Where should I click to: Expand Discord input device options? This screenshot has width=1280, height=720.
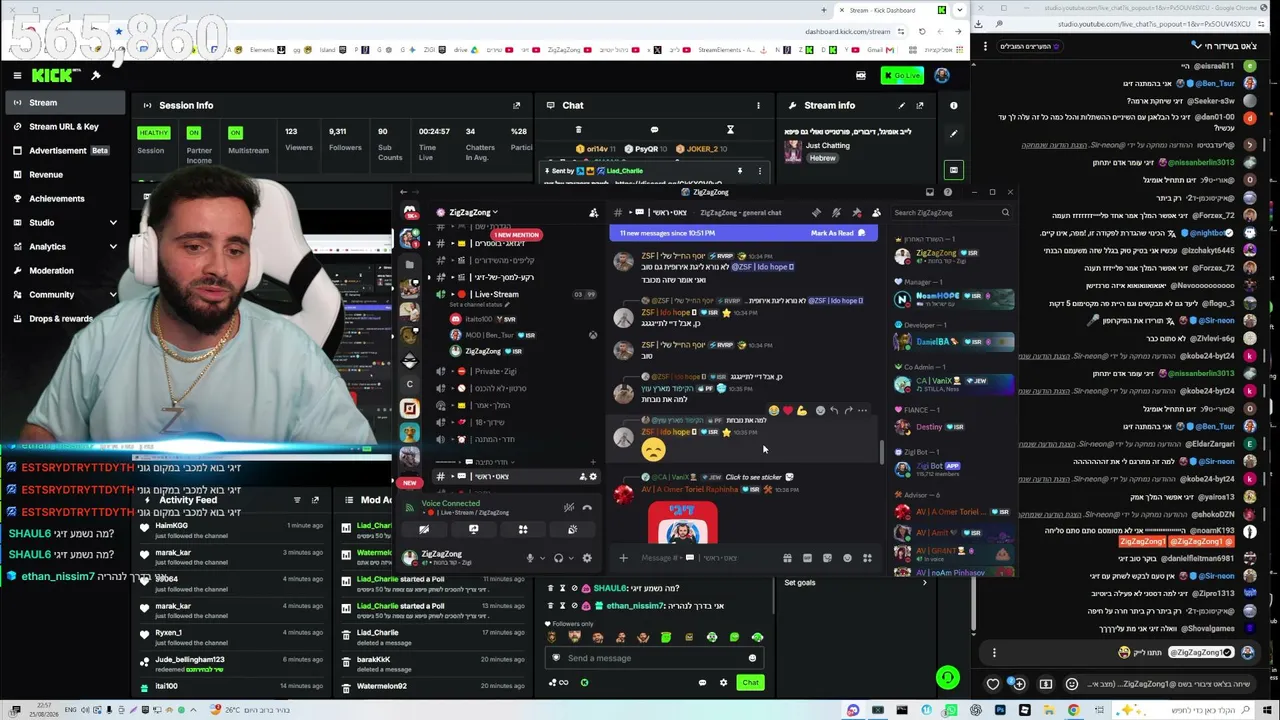(x=543, y=558)
